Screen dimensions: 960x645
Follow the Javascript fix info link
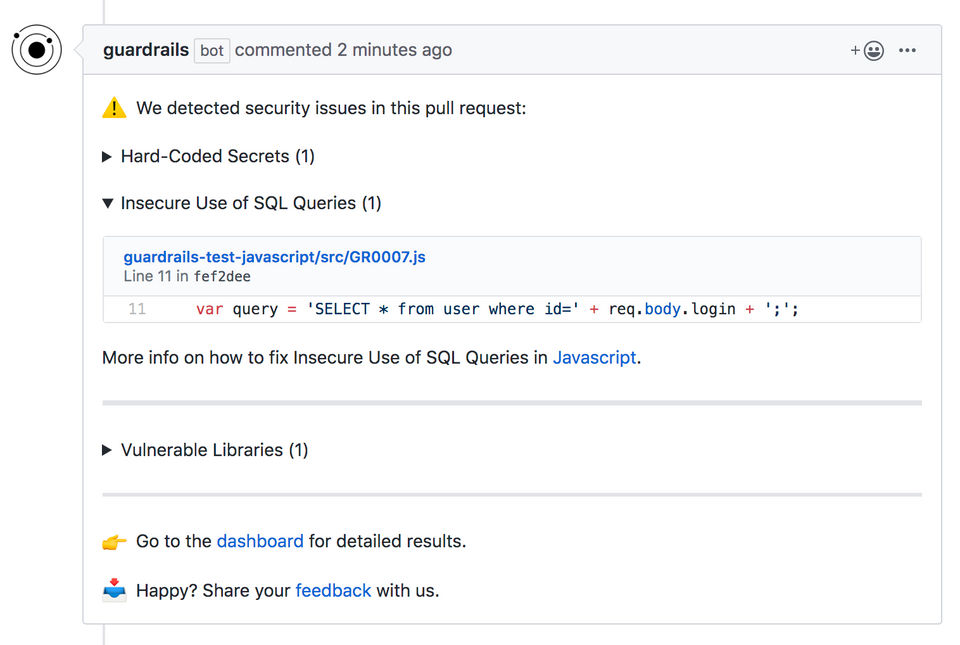pyautogui.click(x=594, y=357)
